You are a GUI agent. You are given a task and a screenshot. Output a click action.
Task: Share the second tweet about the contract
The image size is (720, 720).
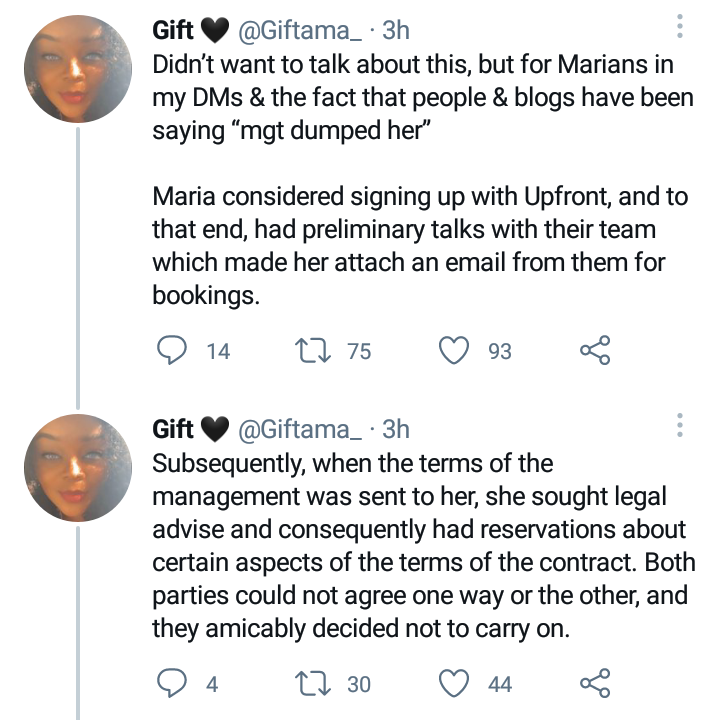click(x=595, y=683)
